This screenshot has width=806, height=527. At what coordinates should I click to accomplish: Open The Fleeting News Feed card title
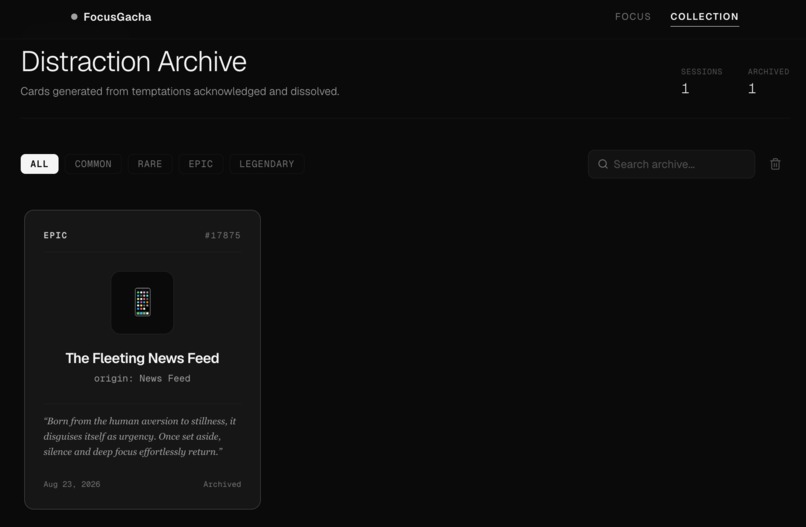point(142,358)
